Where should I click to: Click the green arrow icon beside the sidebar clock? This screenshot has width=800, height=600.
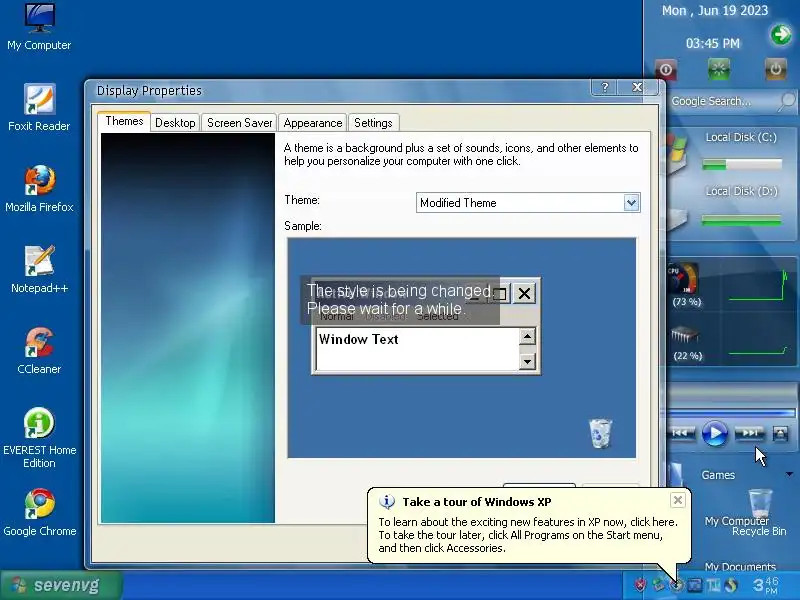click(781, 35)
